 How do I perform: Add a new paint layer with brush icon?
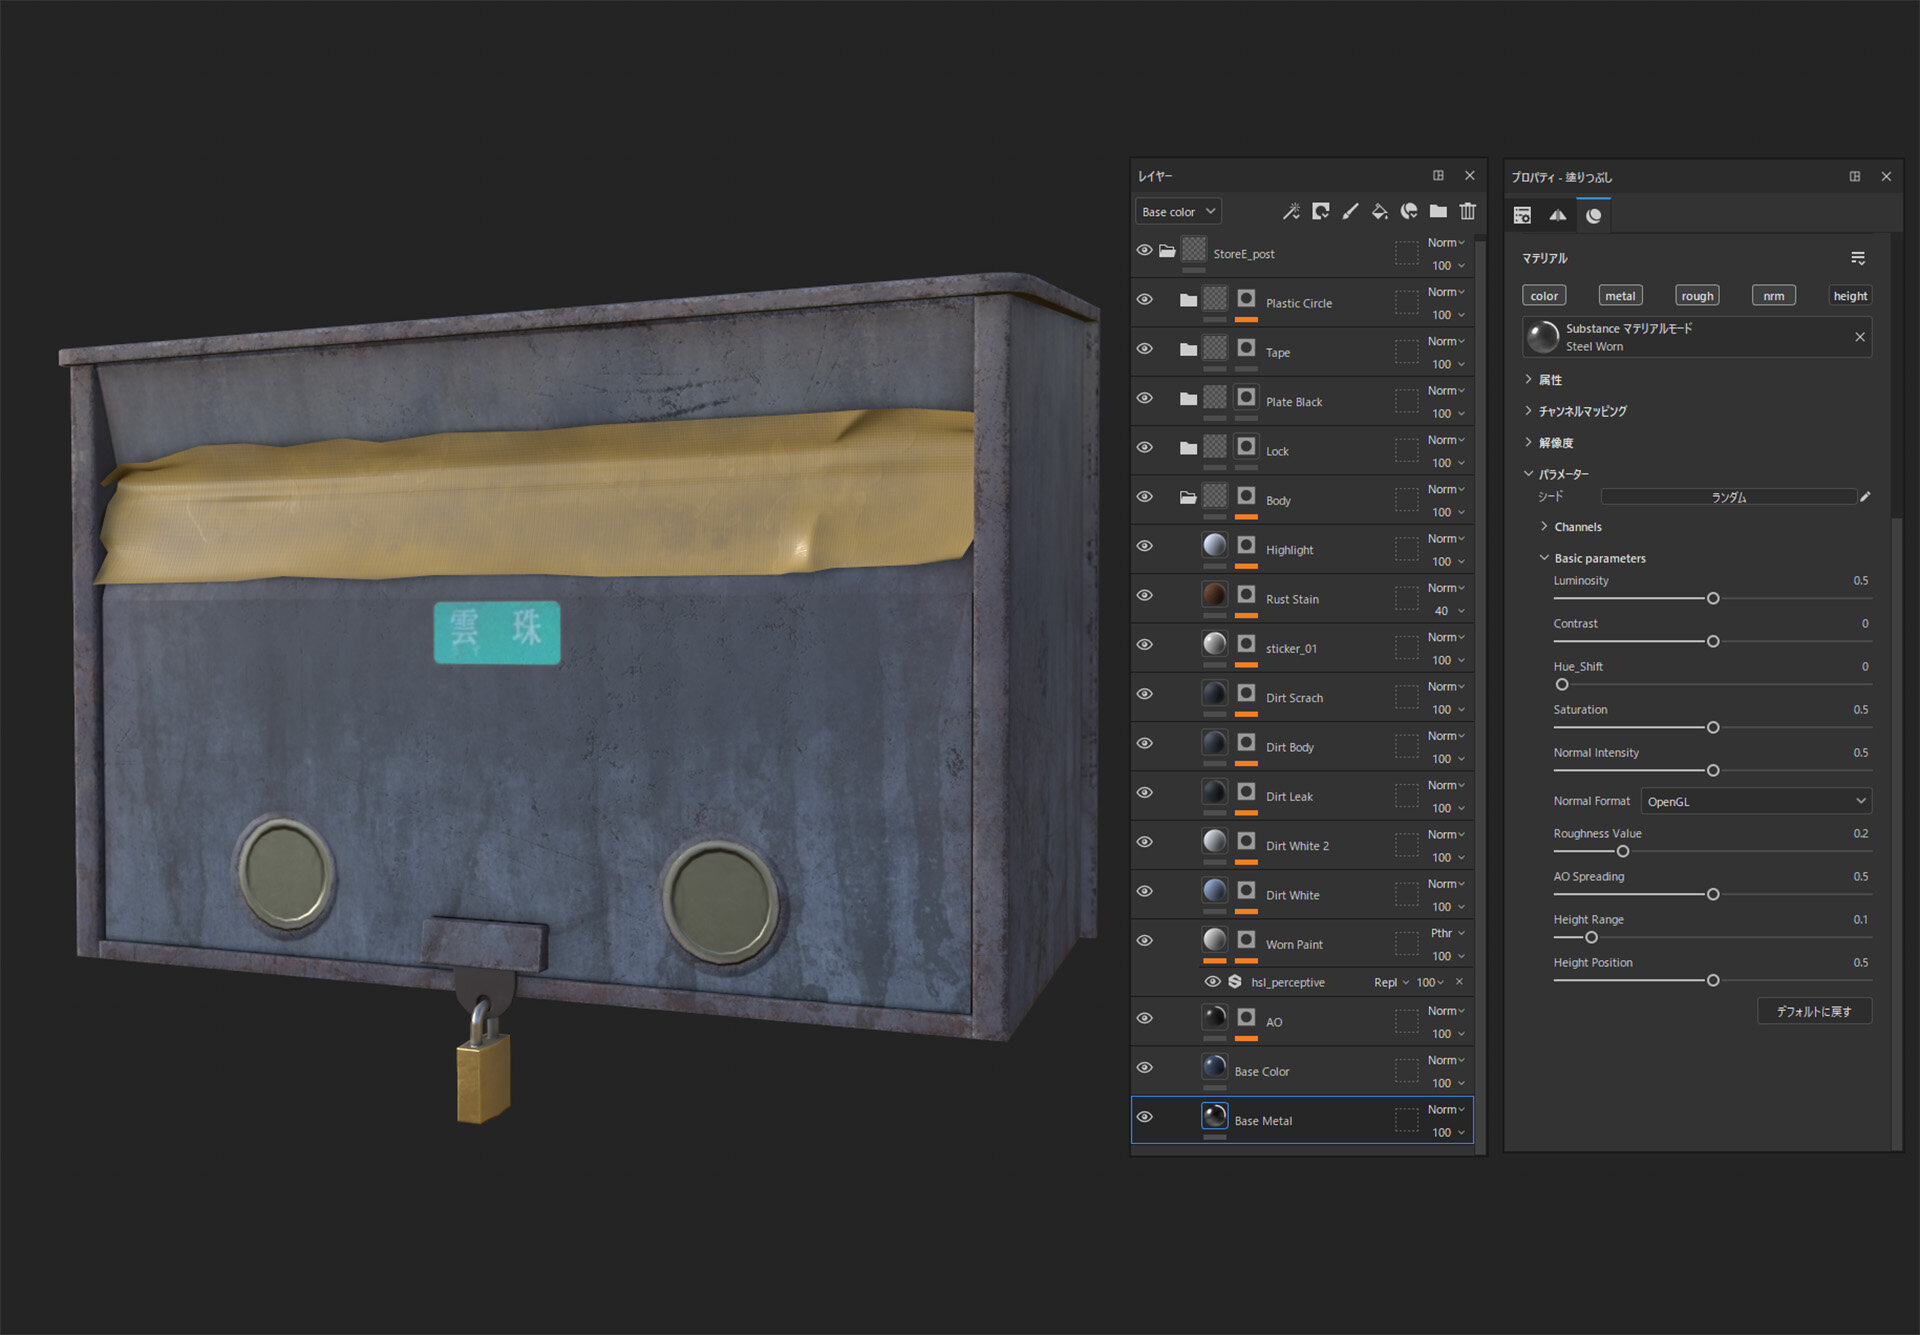pos(1350,211)
